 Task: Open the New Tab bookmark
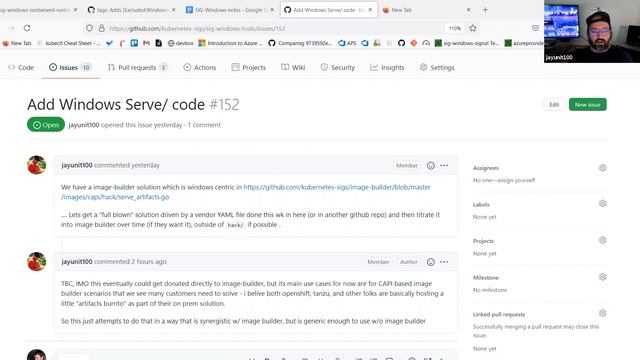click(17, 43)
